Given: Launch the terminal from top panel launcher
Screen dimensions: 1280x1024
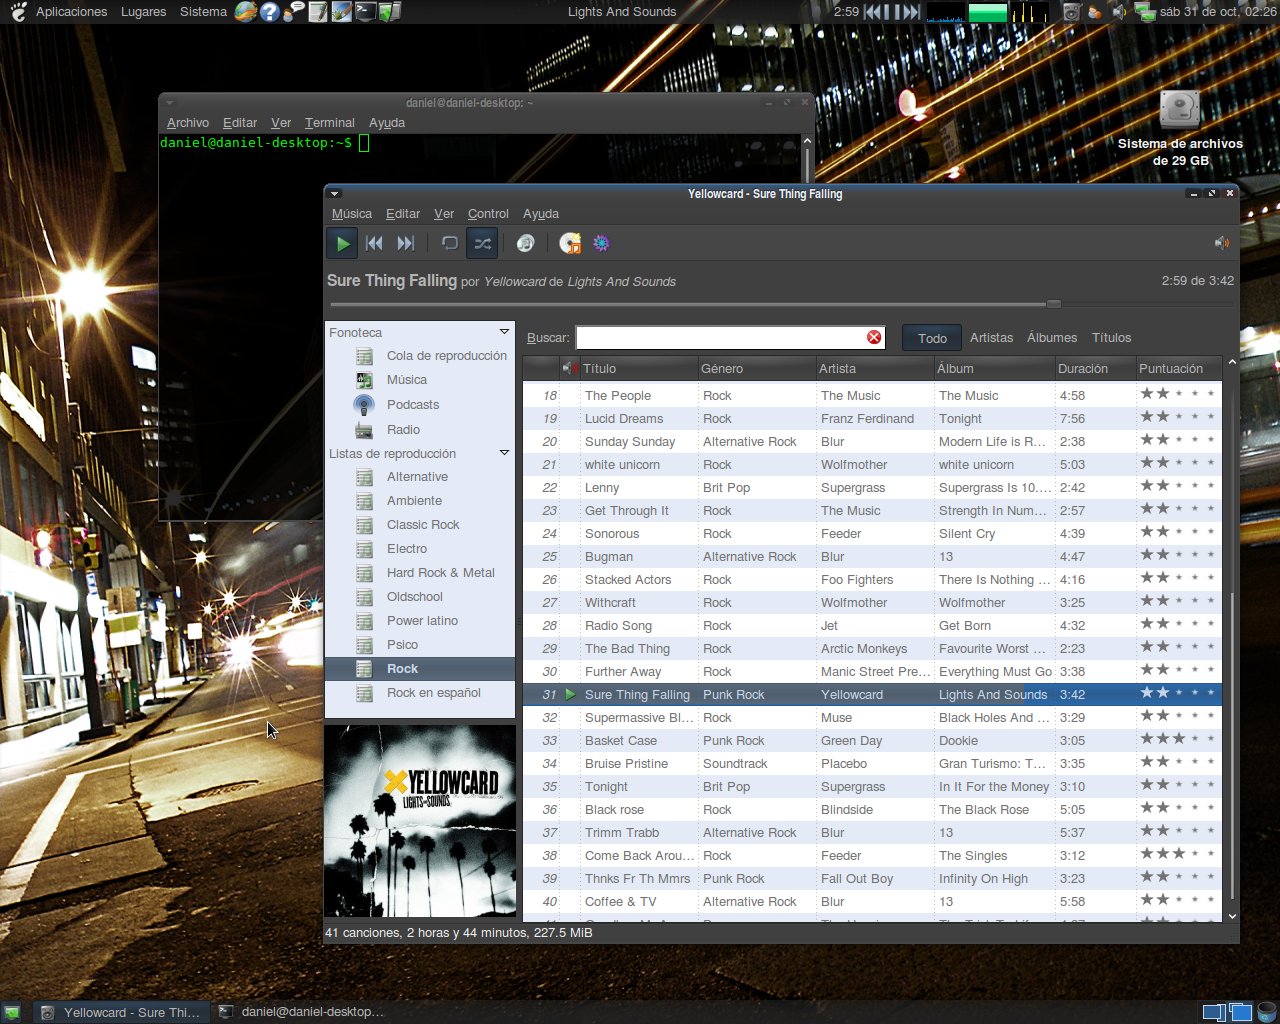Looking at the screenshot, I should pos(366,12).
